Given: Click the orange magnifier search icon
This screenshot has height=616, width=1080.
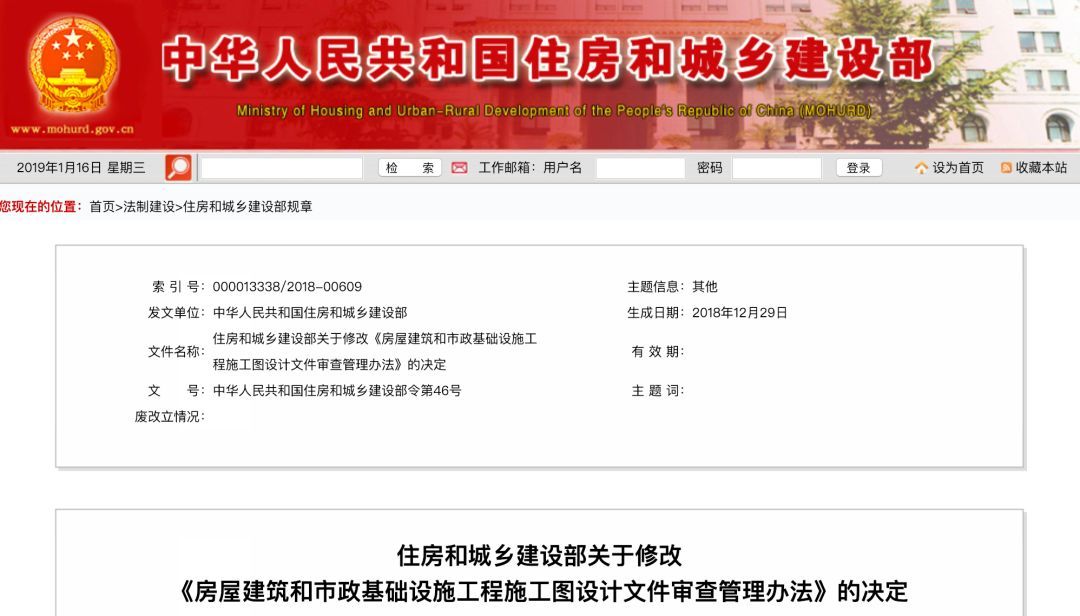Looking at the screenshot, I should pos(178,167).
